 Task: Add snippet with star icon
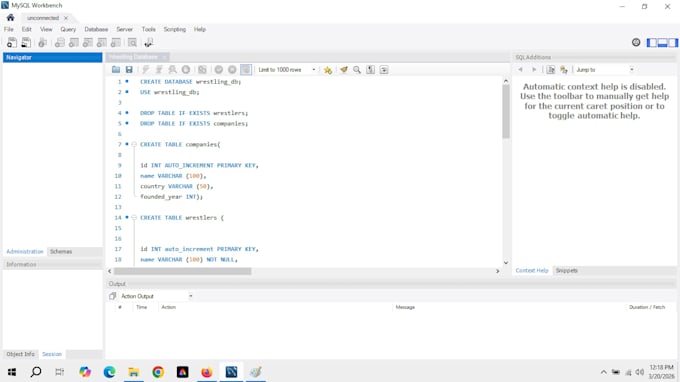[x=328, y=69]
